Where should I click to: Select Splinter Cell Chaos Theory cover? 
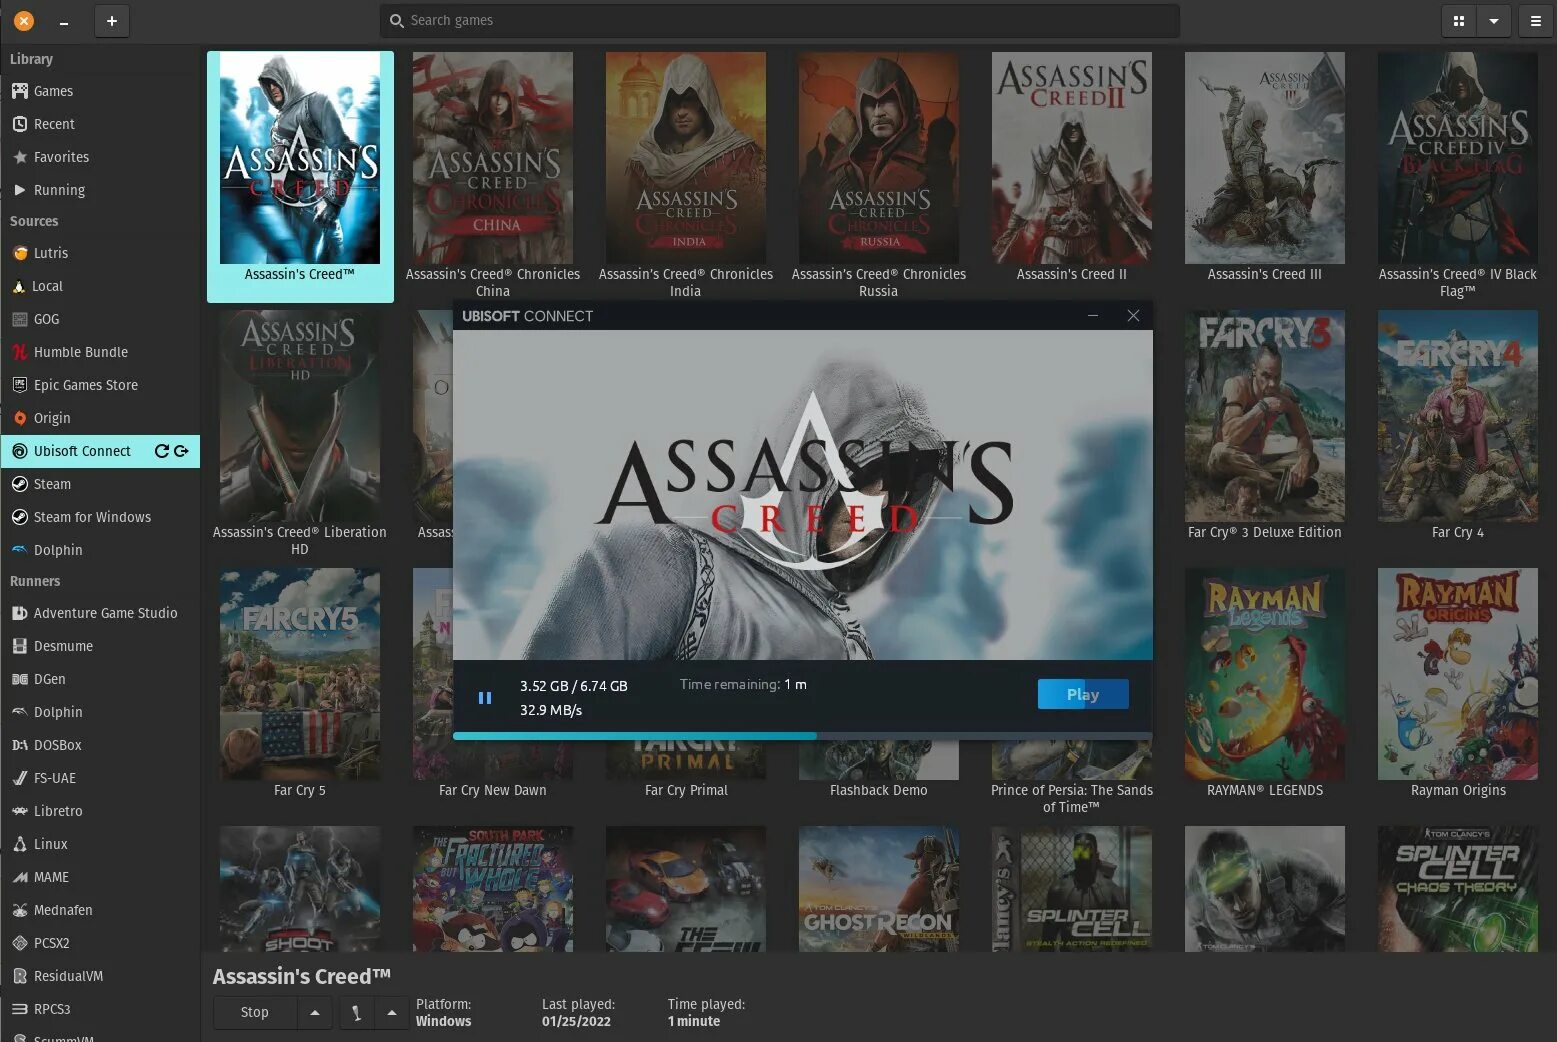(1458, 889)
